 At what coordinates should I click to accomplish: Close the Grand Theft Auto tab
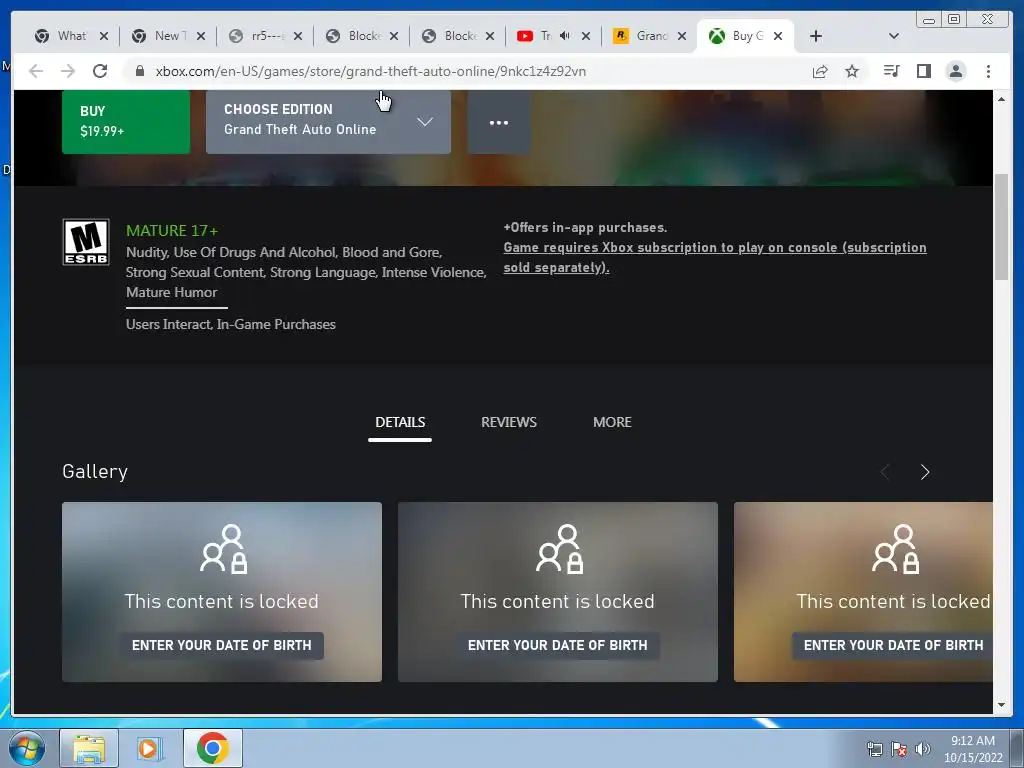[x=682, y=36]
